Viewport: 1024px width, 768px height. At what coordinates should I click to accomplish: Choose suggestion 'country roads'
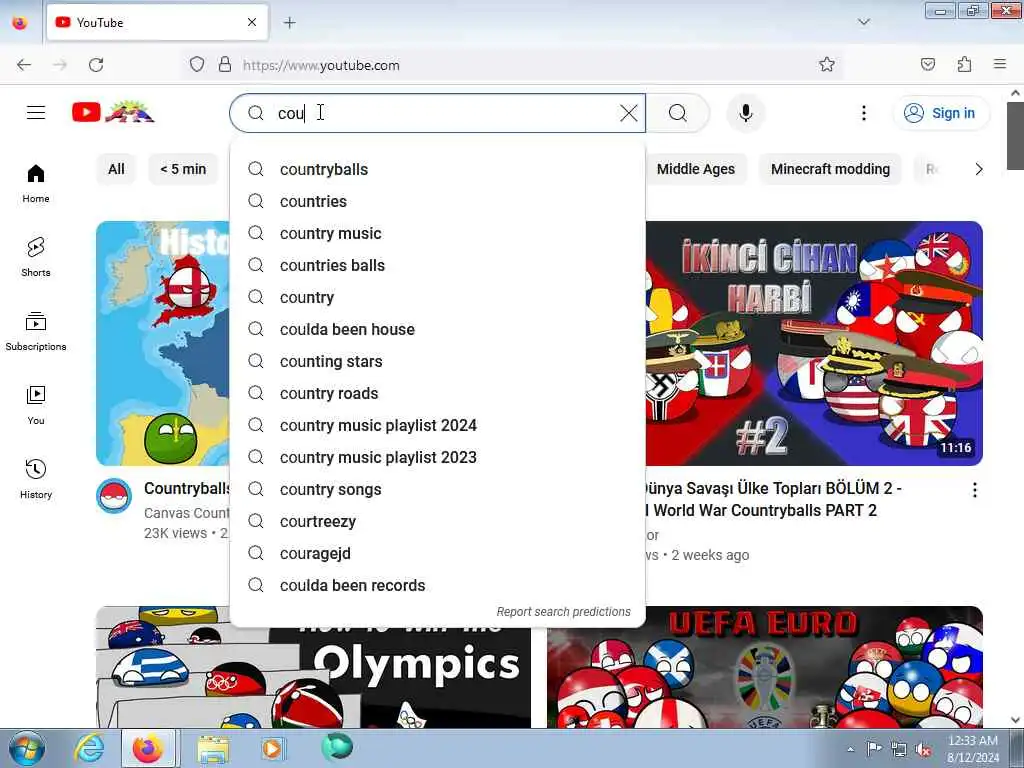(438, 393)
